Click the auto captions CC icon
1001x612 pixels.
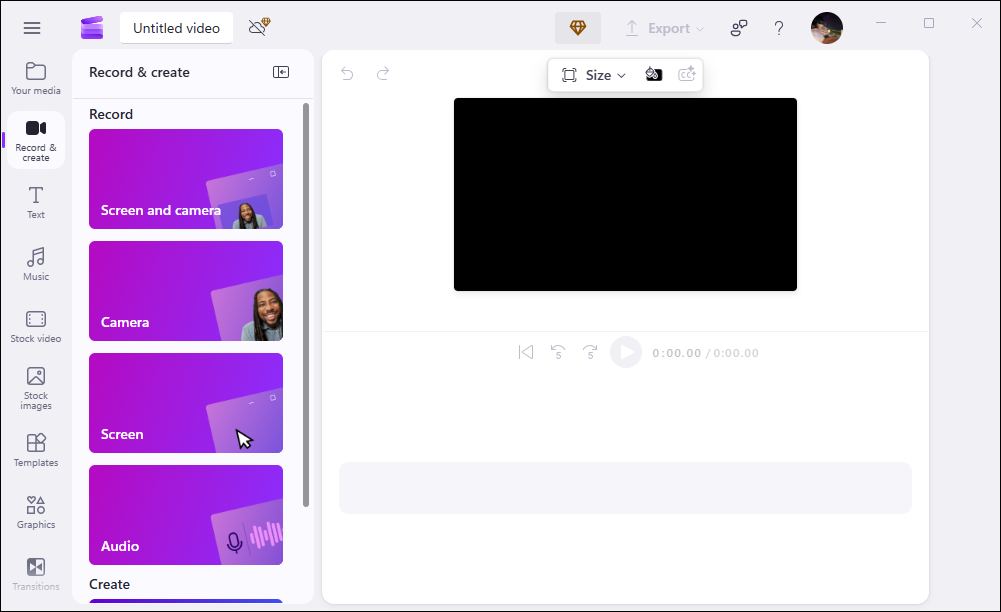(x=687, y=74)
